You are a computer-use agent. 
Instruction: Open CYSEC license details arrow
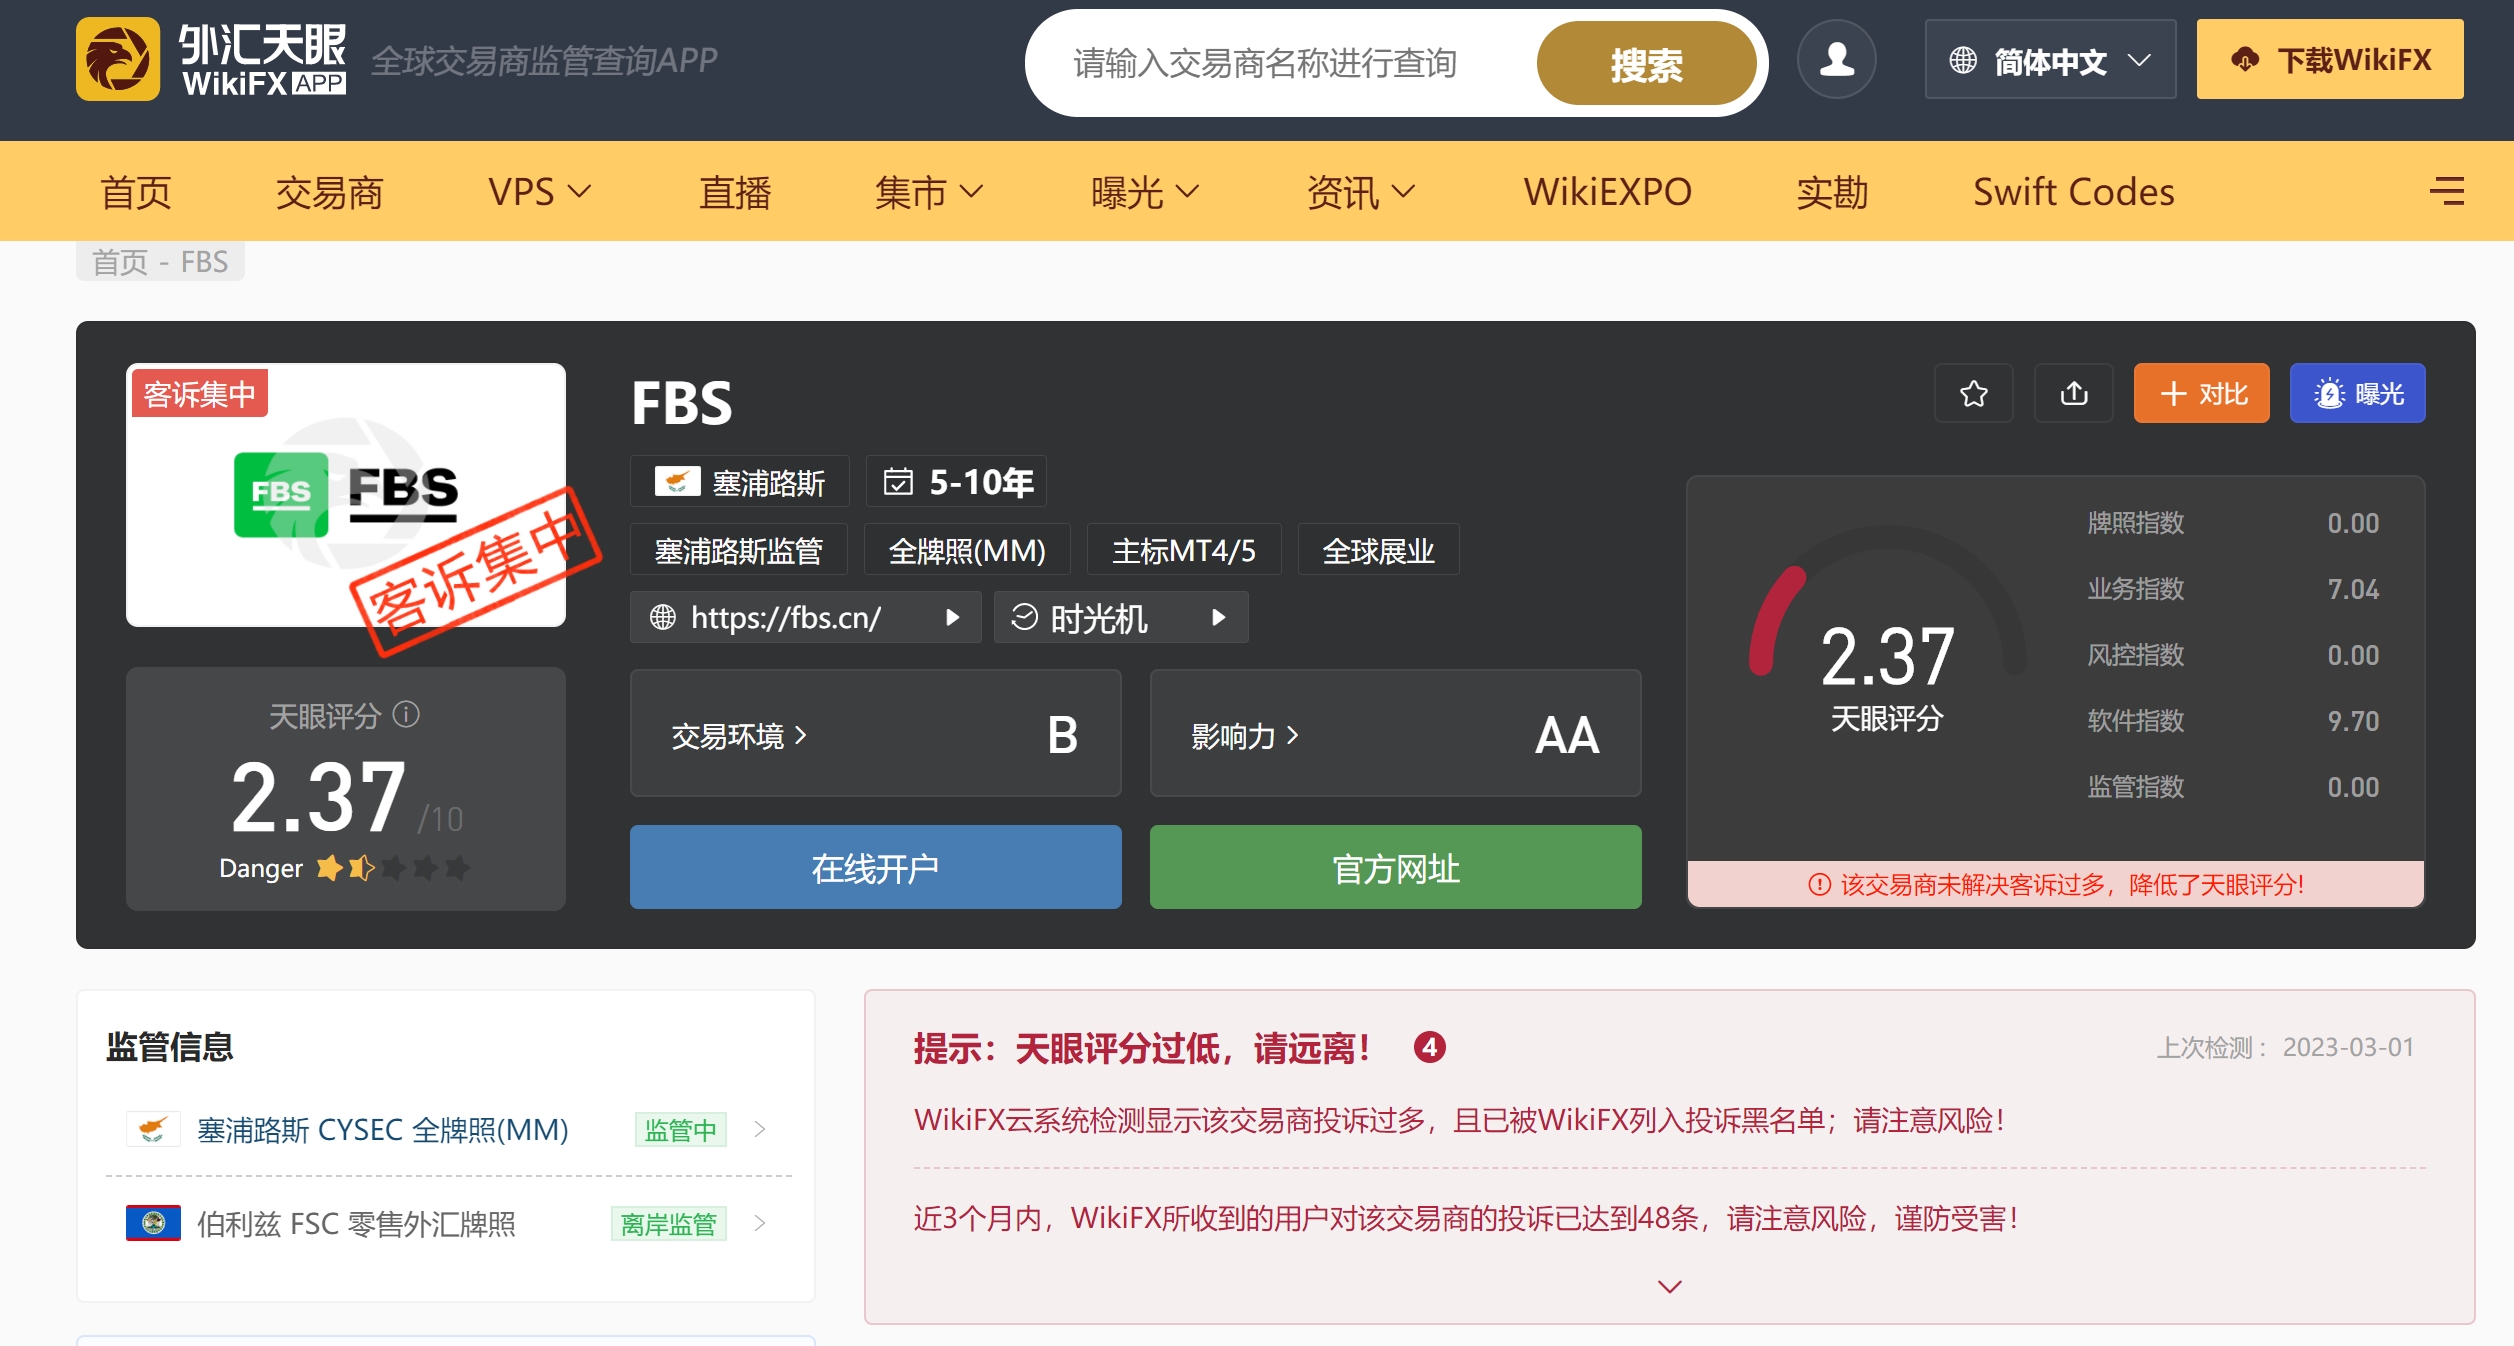(x=760, y=1129)
